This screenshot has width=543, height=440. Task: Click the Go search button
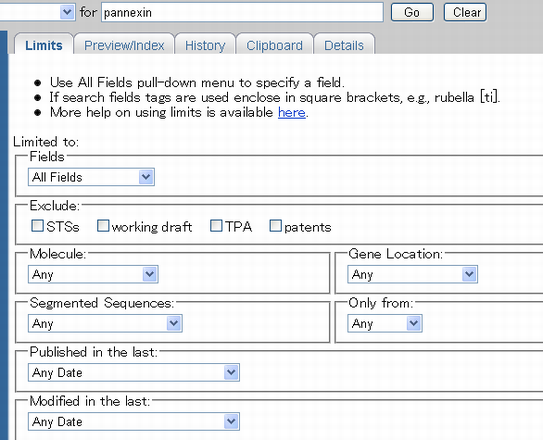(x=412, y=12)
